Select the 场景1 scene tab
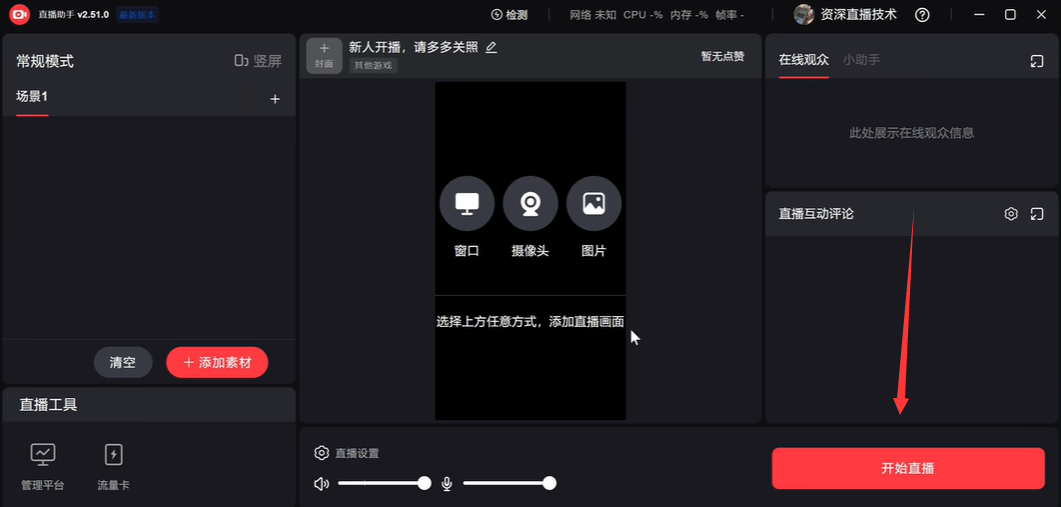 [x=32, y=96]
